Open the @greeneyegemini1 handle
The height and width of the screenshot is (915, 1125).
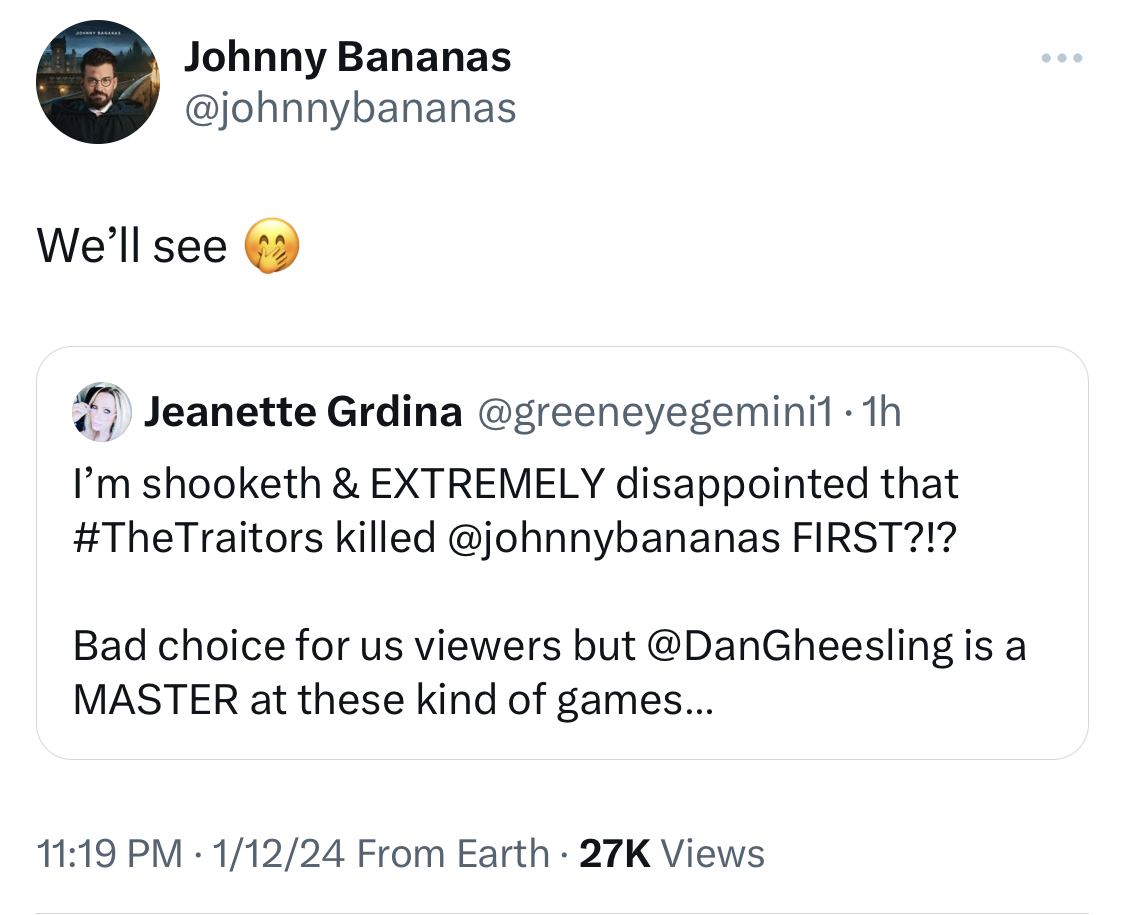[656, 413]
